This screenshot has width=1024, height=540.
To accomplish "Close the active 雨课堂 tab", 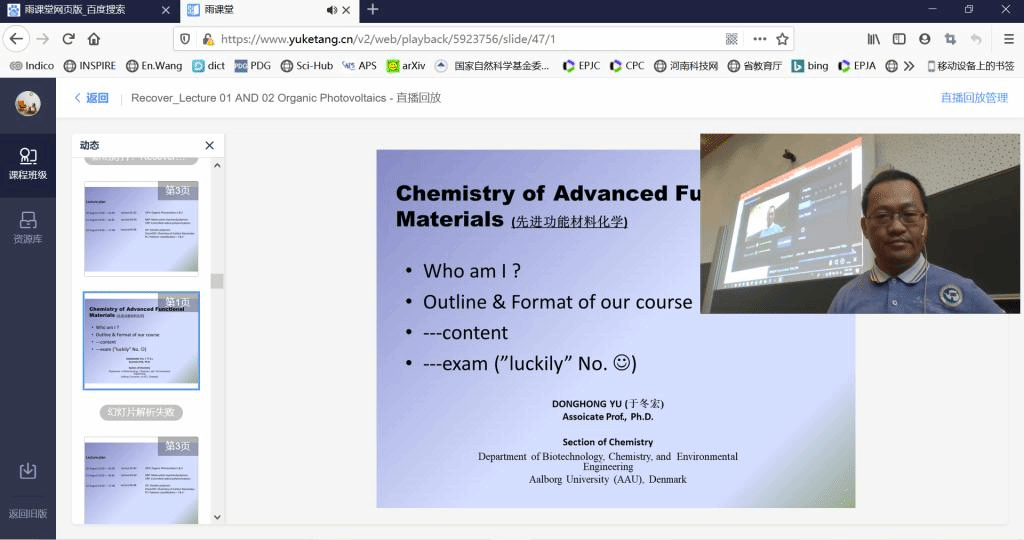I will [346, 10].
